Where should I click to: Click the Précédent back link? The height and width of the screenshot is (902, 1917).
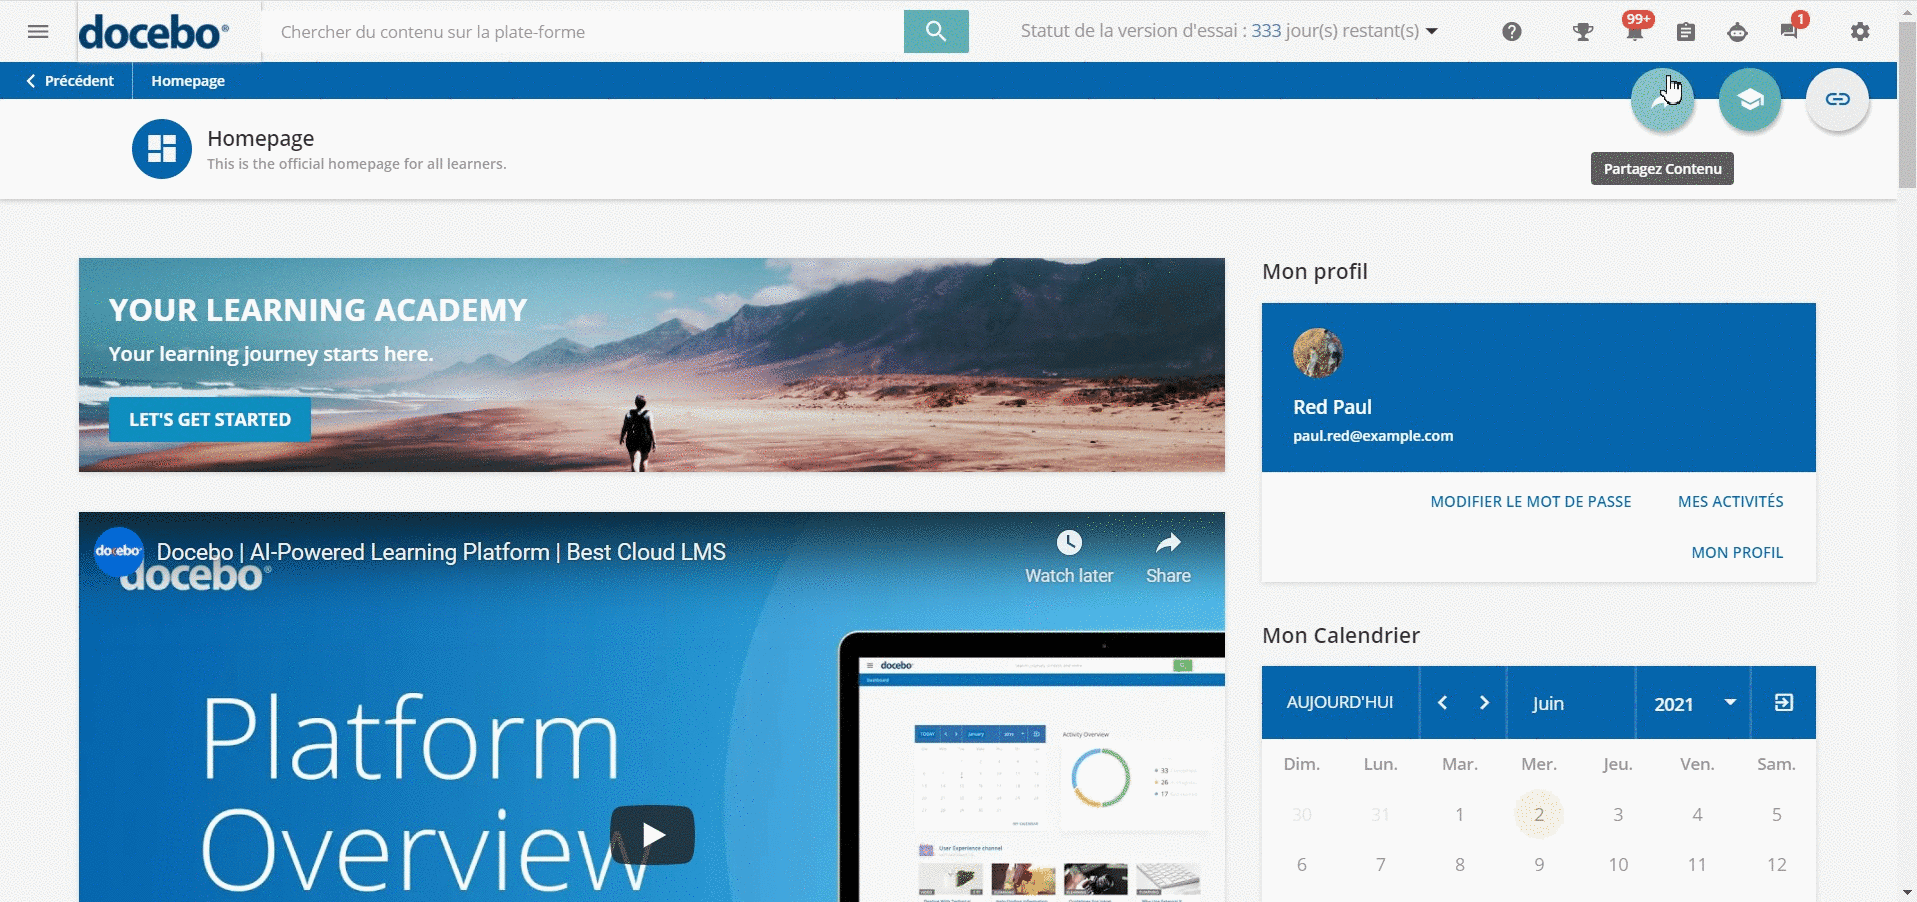pos(69,81)
